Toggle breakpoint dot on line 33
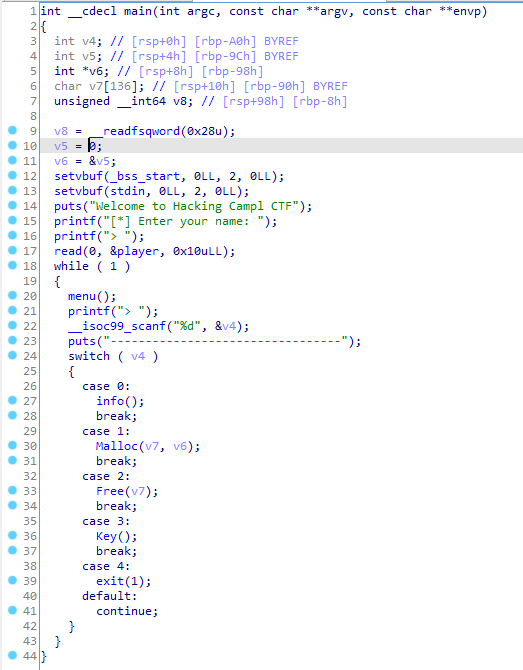523x670 pixels. pos(12,490)
